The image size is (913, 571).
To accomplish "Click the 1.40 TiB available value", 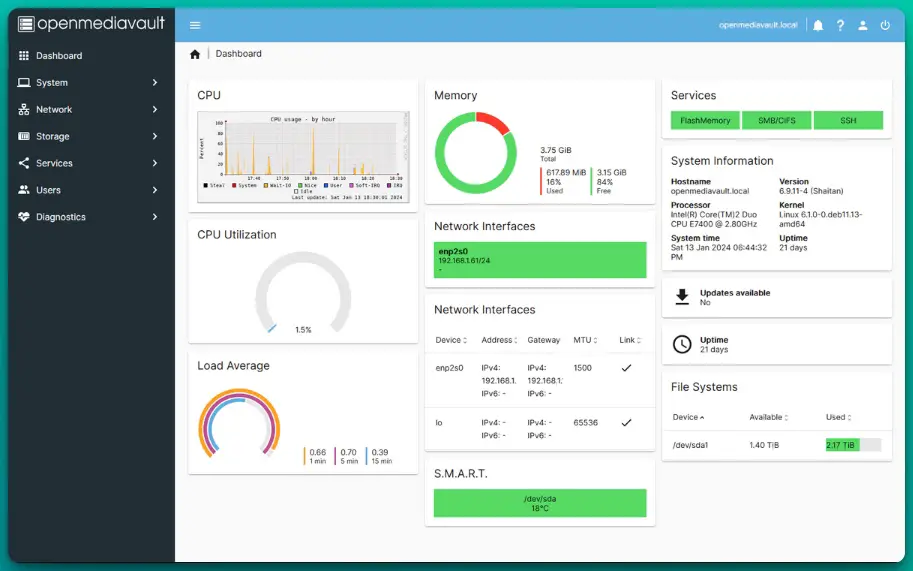I will click(x=764, y=445).
